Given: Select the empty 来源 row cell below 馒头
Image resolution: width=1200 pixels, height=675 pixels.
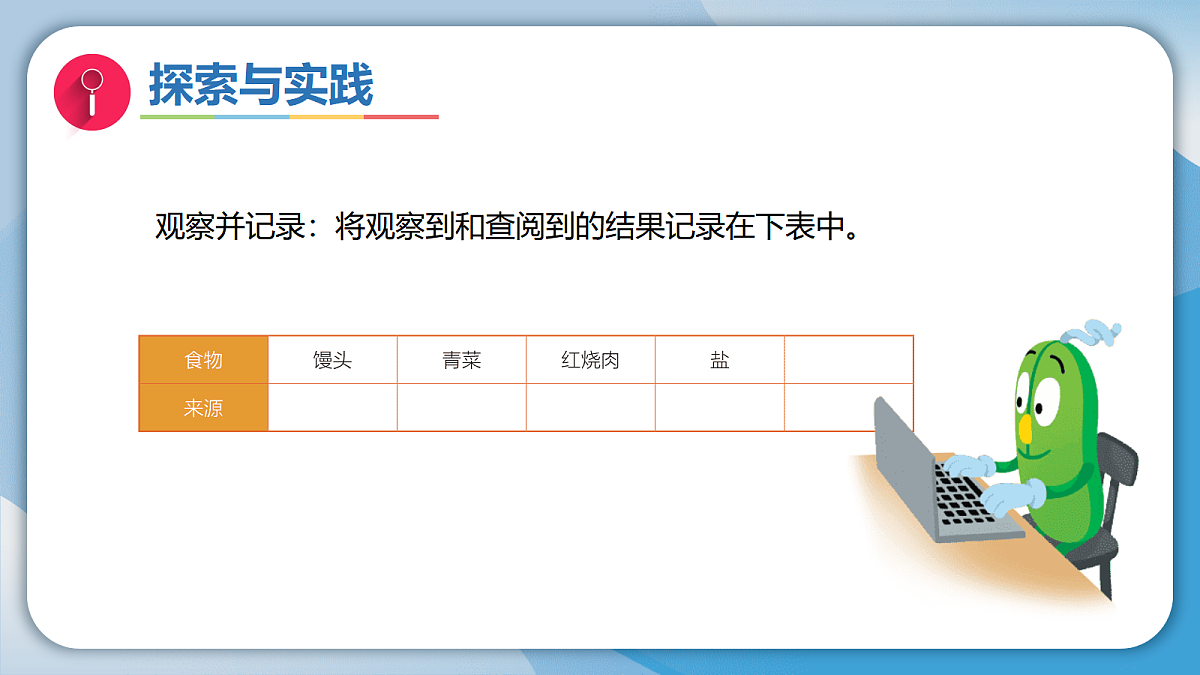Looking at the screenshot, I should pyautogui.click(x=332, y=407).
